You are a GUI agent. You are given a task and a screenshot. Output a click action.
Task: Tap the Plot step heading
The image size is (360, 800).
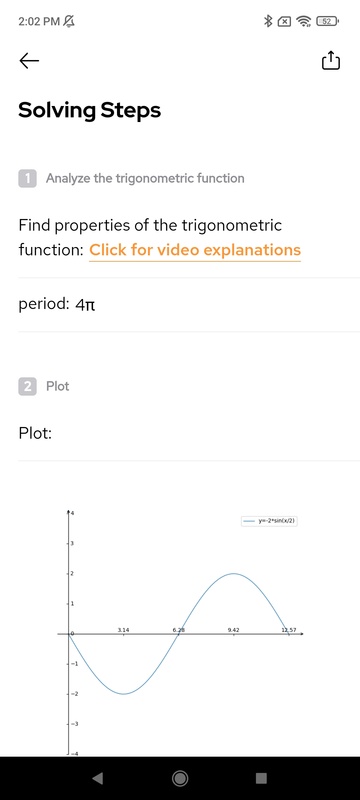pyautogui.click(x=58, y=386)
